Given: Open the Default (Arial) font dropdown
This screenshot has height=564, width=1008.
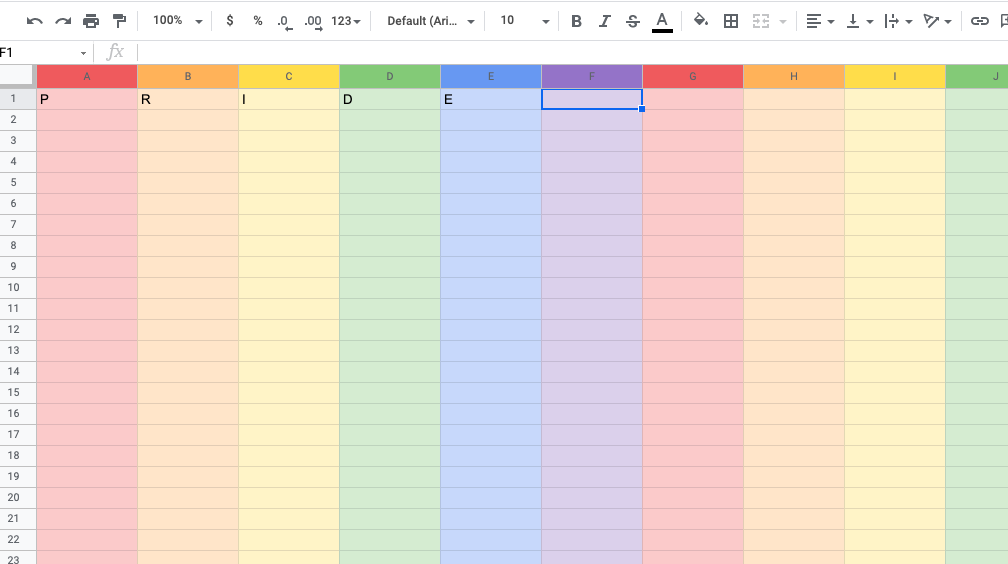Looking at the screenshot, I should (x=430, y=21).
